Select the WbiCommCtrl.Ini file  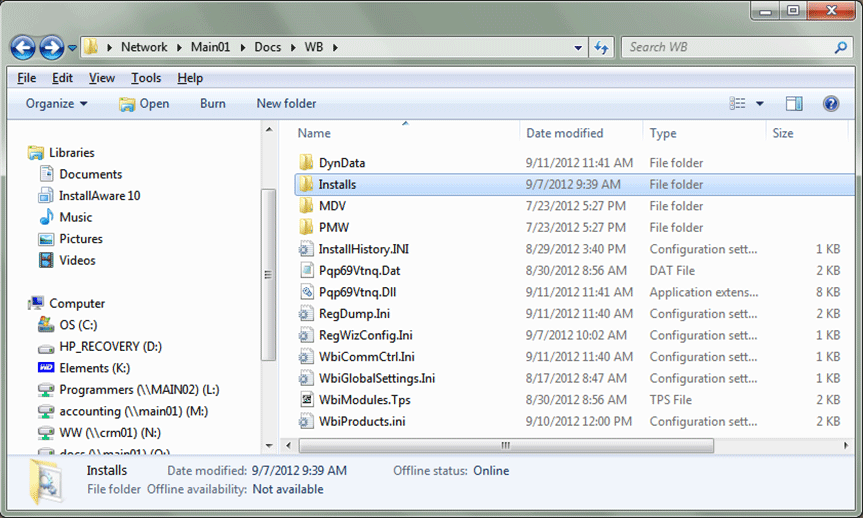coord(366,357)
